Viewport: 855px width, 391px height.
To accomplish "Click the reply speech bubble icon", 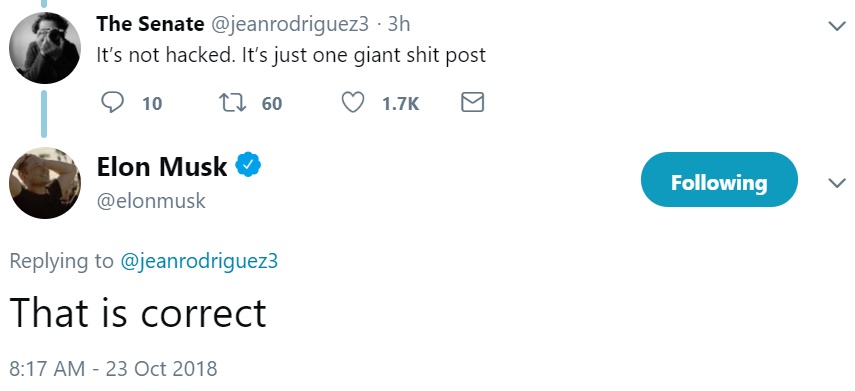I will click(112, 103).
